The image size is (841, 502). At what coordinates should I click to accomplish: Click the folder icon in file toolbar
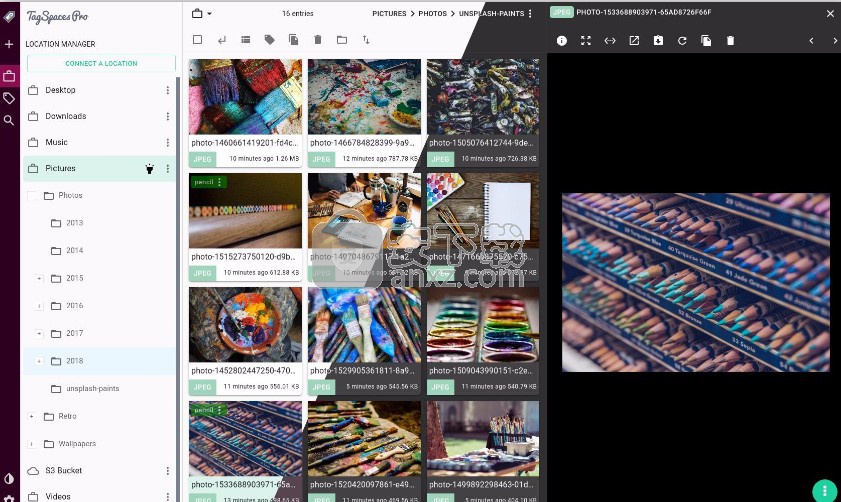pyautogui.click(x=342, y=40)
